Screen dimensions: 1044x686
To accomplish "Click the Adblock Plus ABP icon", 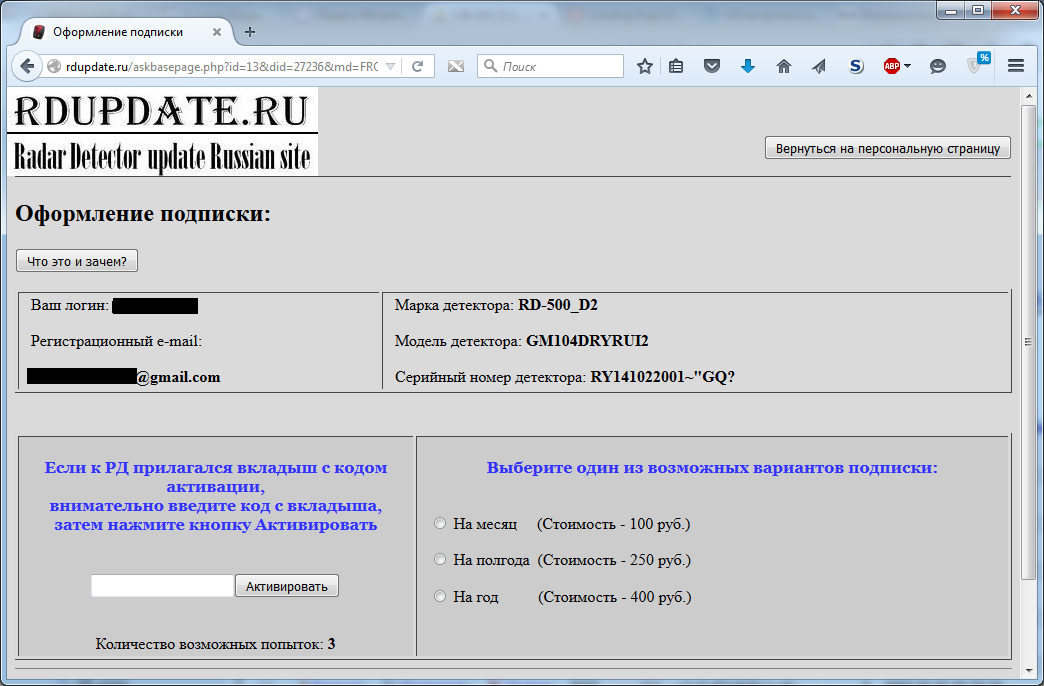I will click(892, 66).
